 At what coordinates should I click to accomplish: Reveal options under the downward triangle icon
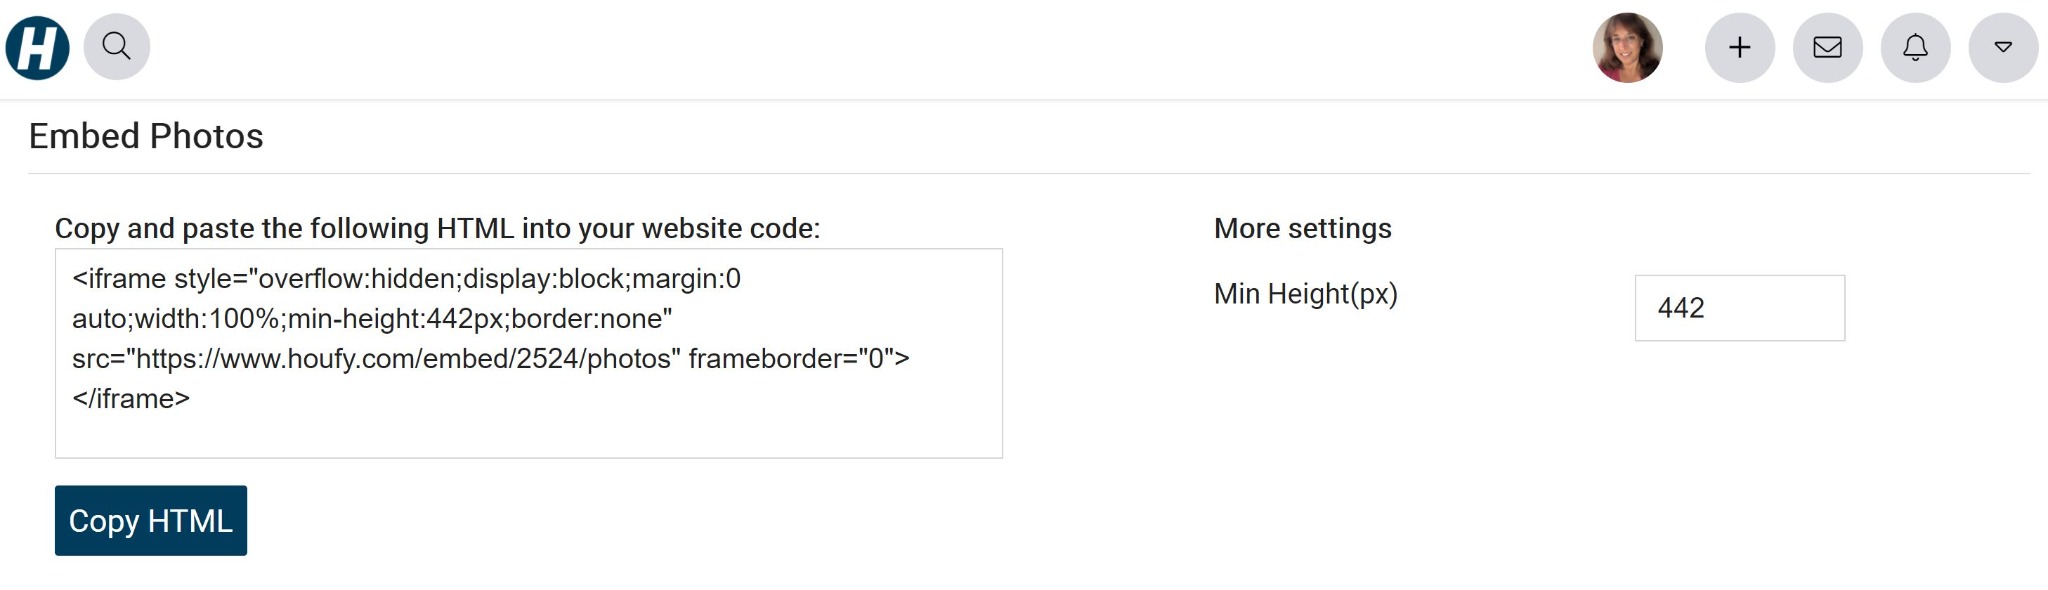click(2002, 46)
